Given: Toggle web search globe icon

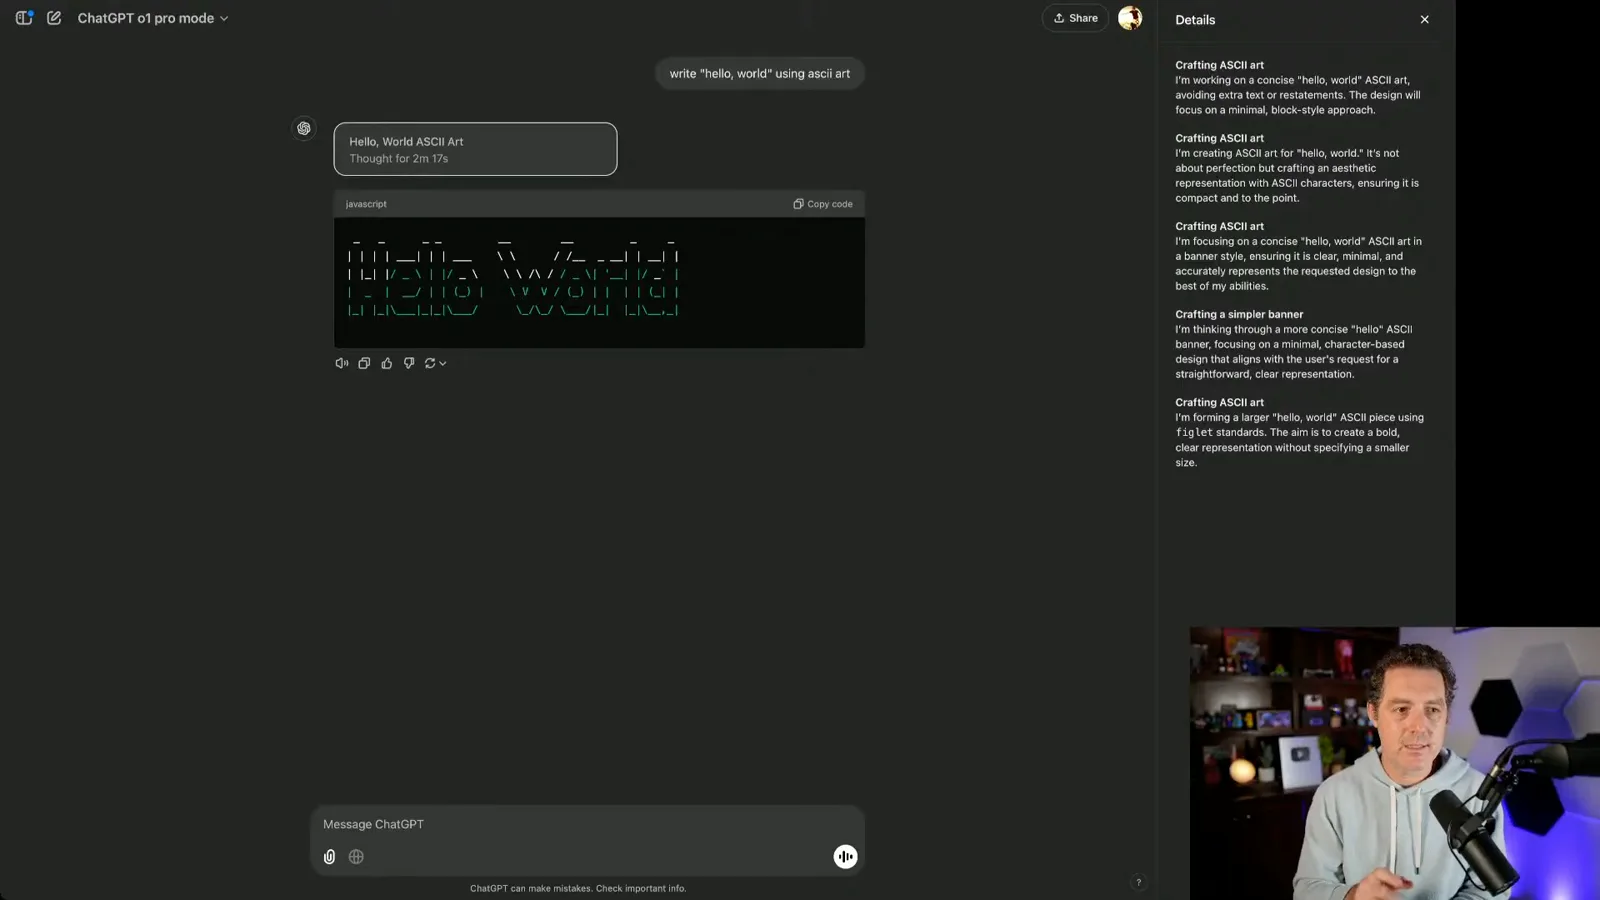Looking at the screenshot, I should [x=356, y=857].
